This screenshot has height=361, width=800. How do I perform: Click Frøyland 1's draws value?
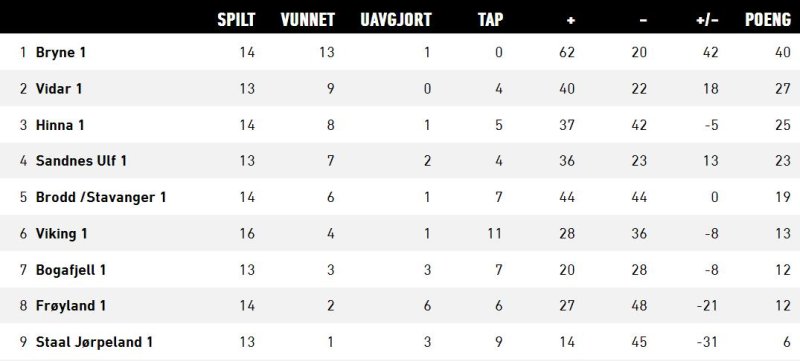click(x=428, y=306)
